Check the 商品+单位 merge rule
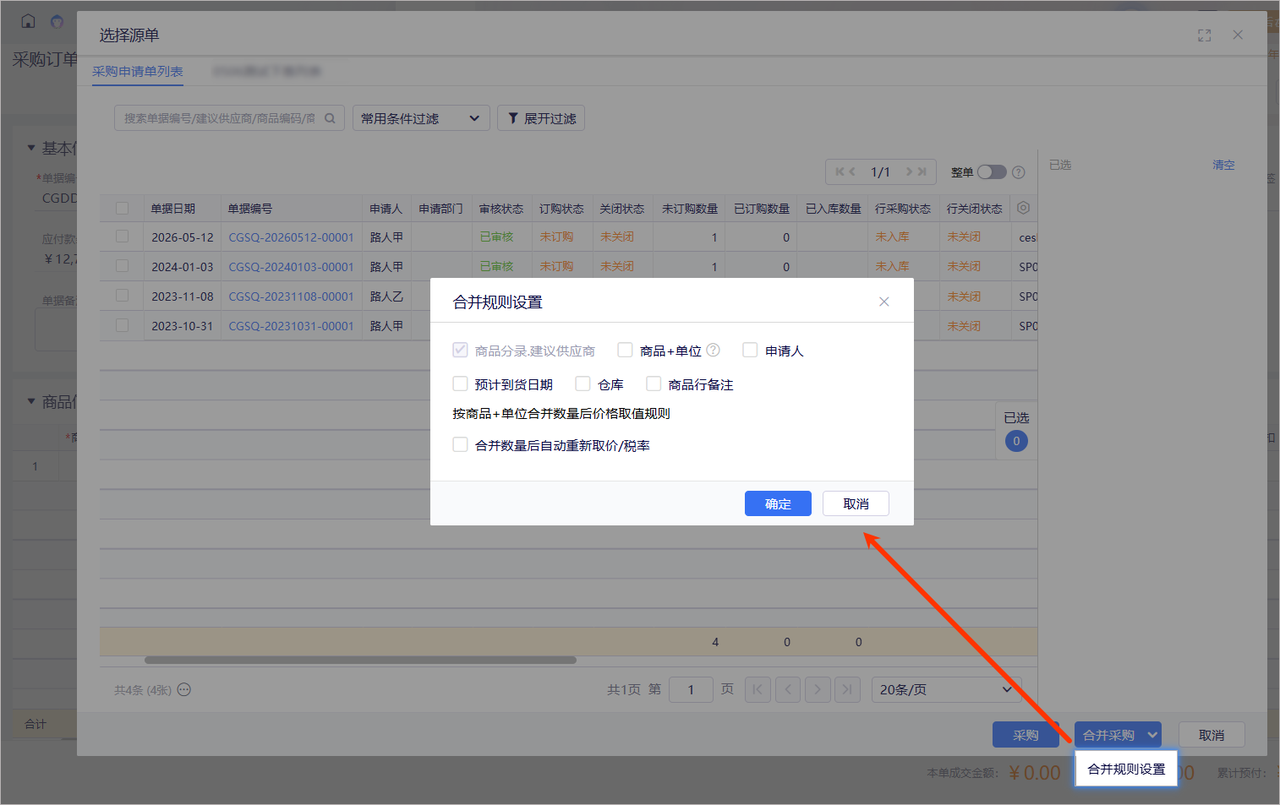The height and width of the screenshot is (805, 1280). tap(625, 350)
